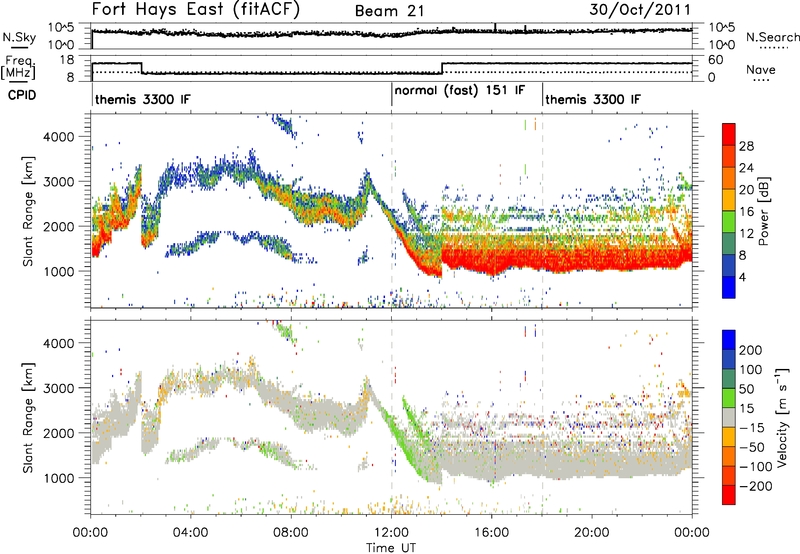The height and width of the screenshot is (554, 800).
Task: Select the light green Velocity color bar segment
Action: [729, 398]
